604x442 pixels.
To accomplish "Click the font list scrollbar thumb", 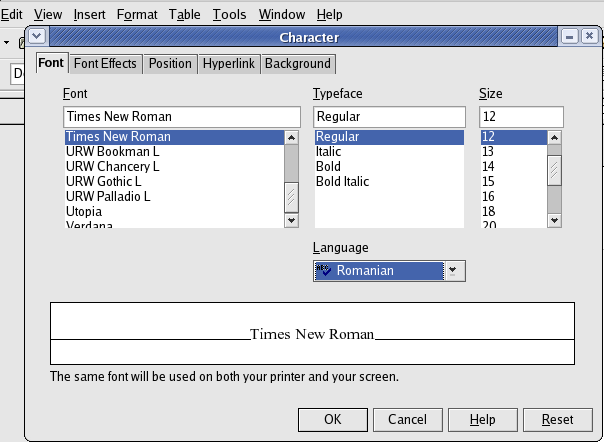I will [x=292, y=198].
